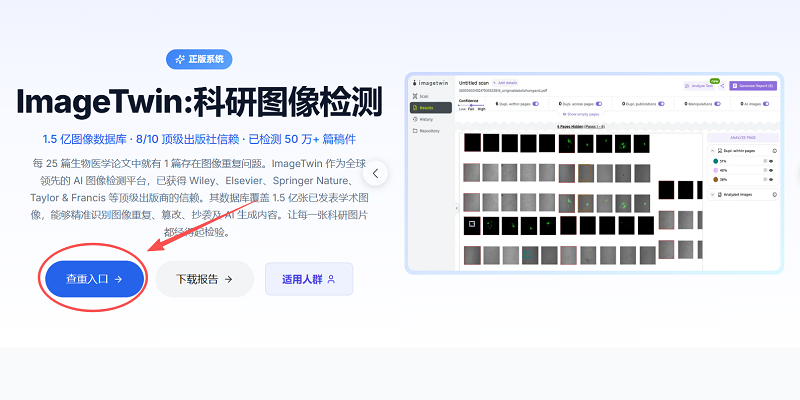Select the first black thumbnail in top row
800x400 pixels.
pos(472,142)
